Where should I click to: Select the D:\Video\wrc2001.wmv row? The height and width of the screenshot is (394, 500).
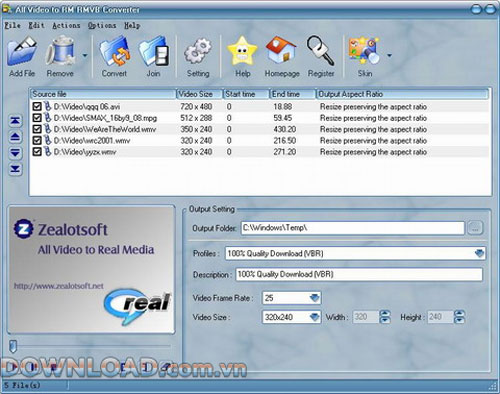click(x=260, y=141)
